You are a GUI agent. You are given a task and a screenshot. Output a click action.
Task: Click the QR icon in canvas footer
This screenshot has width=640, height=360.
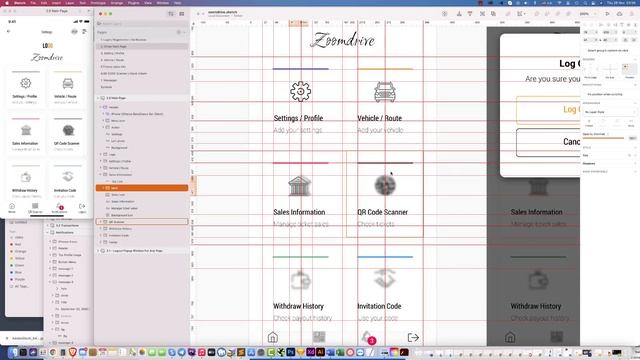coord(319,337)
